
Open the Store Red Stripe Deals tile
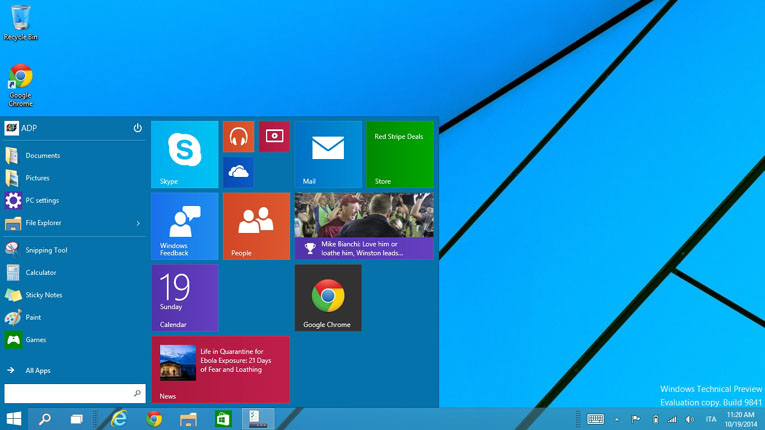(x=400, y=154)
